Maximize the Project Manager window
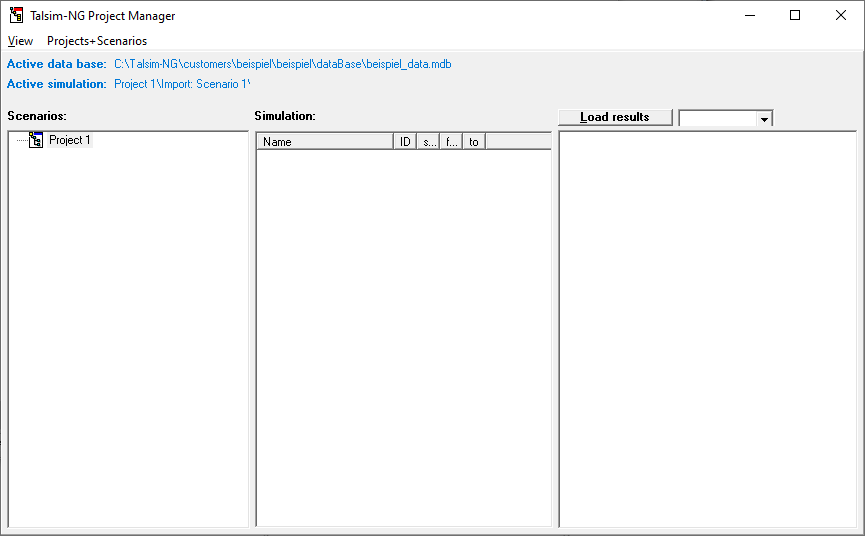Screen dimensions: 865x536 pyautogui.click(x=795, y=15)
